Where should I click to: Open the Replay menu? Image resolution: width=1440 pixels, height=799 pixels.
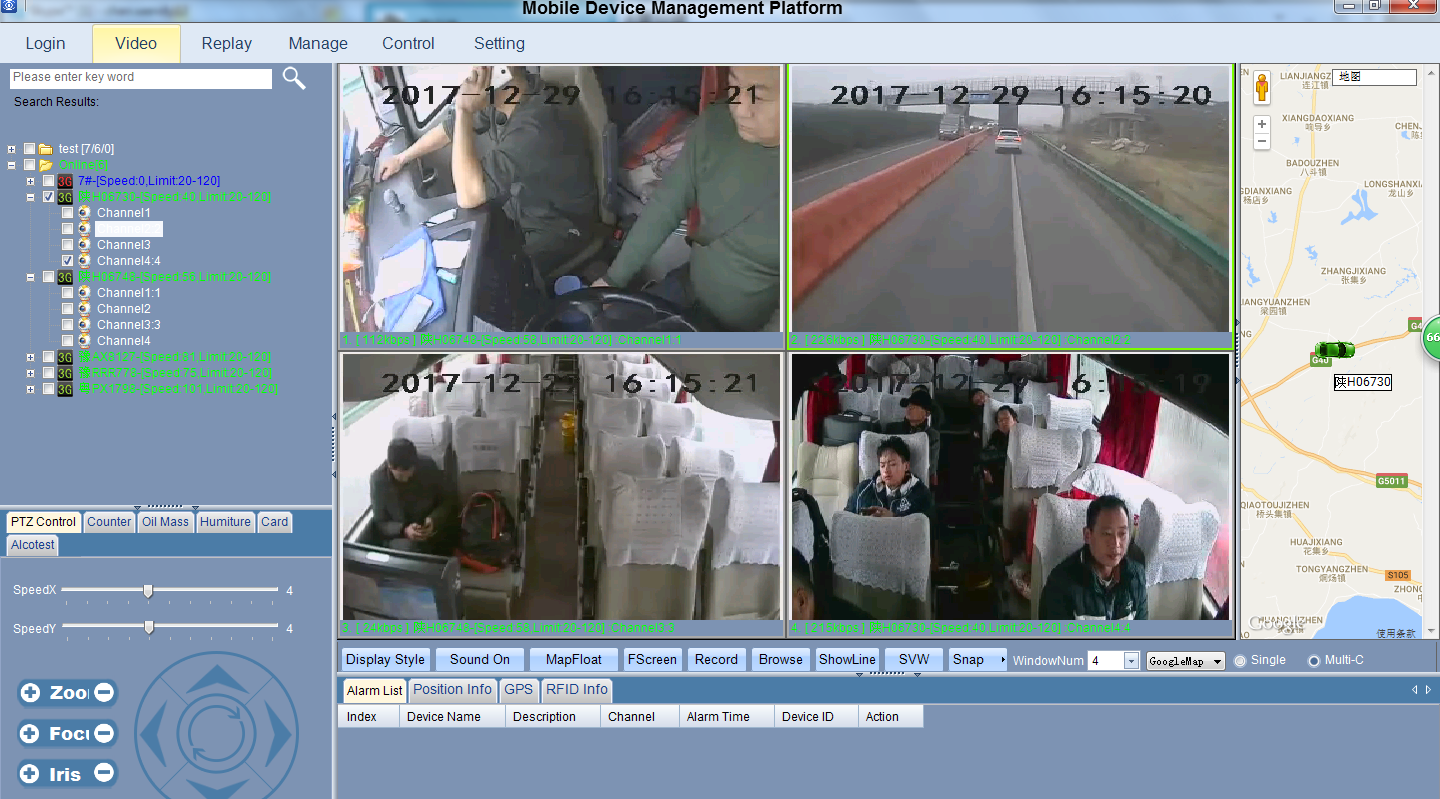tap(226, 43)
